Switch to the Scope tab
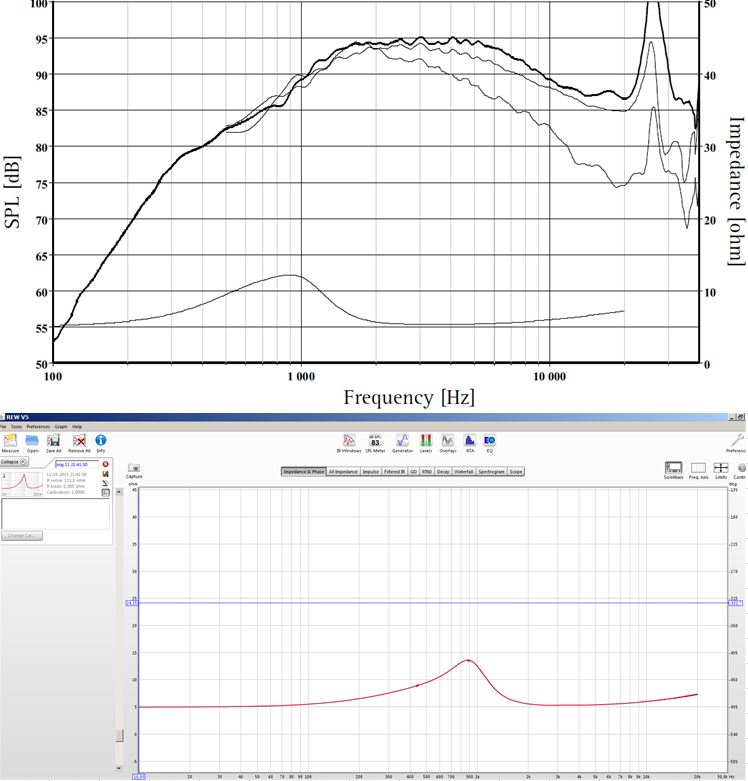This screenshot has height=781, width=748. pyautogui.click(x=516, y=471)
